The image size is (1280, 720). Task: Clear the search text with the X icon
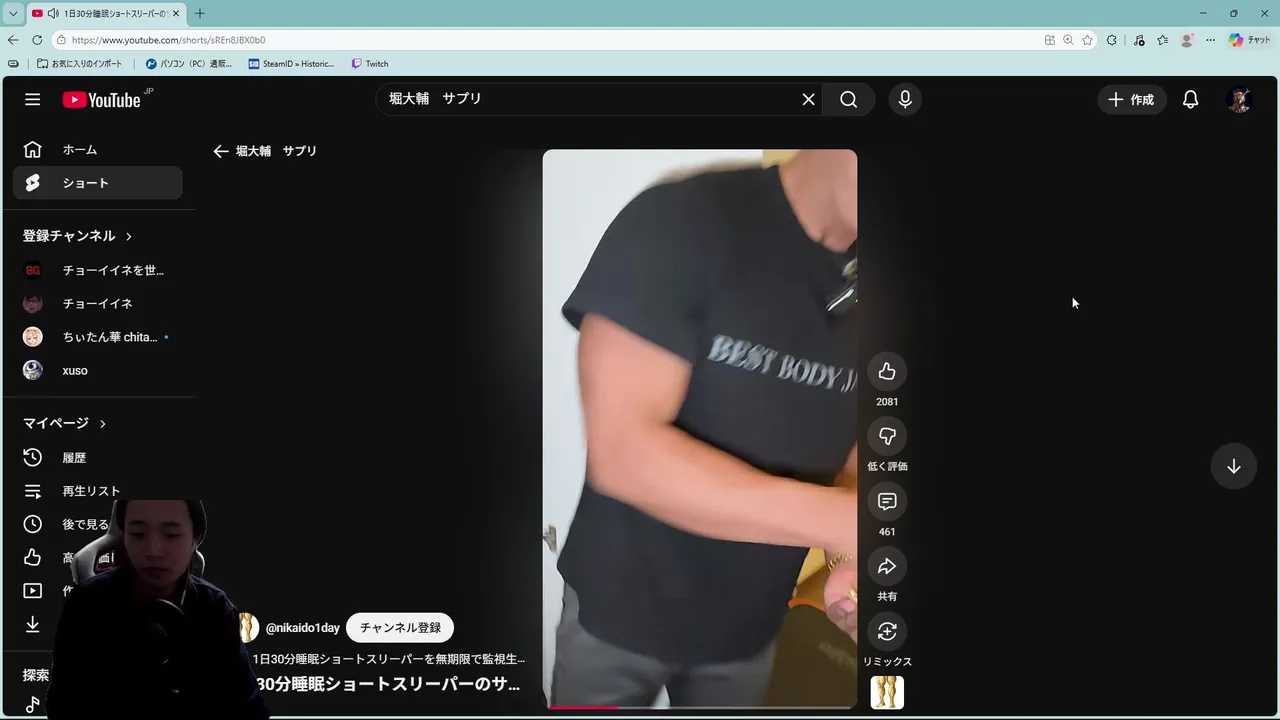(808, 99)
